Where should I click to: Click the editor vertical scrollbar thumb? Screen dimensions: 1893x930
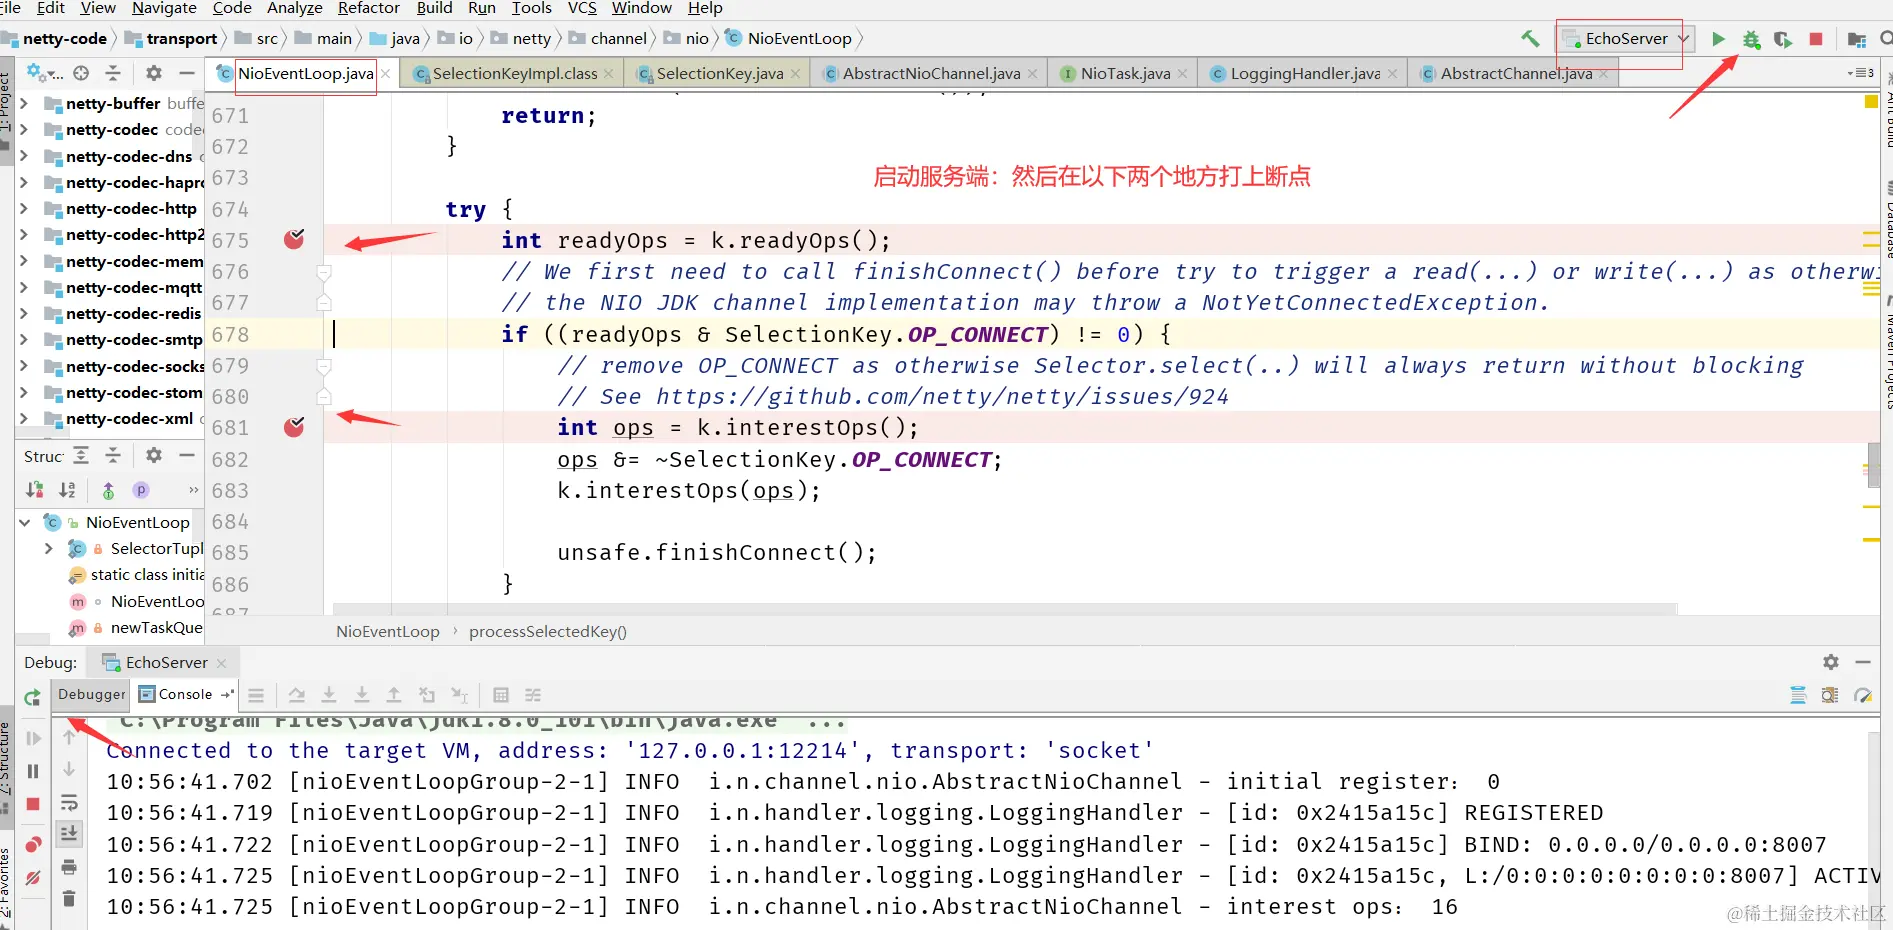pyautogui.click(x=1873, y=464)
